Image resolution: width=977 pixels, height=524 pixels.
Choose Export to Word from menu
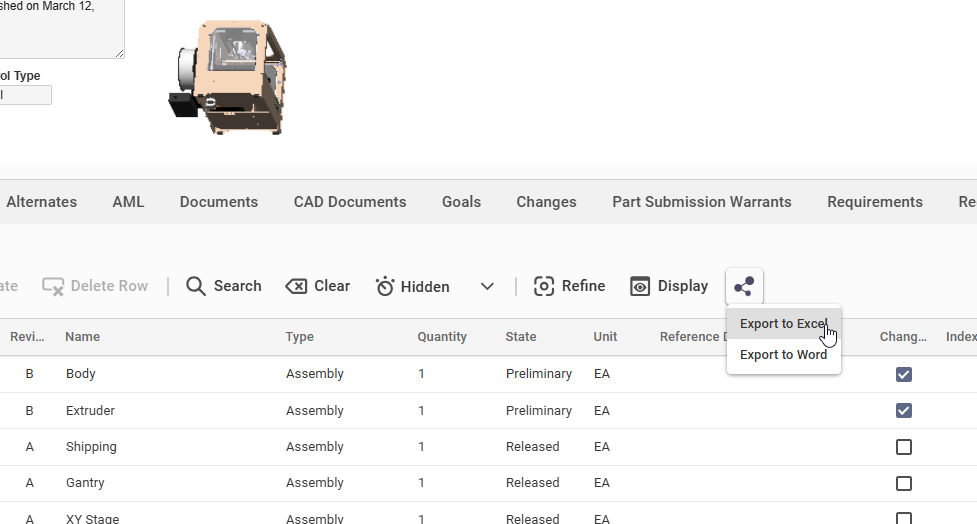[783, 355]
